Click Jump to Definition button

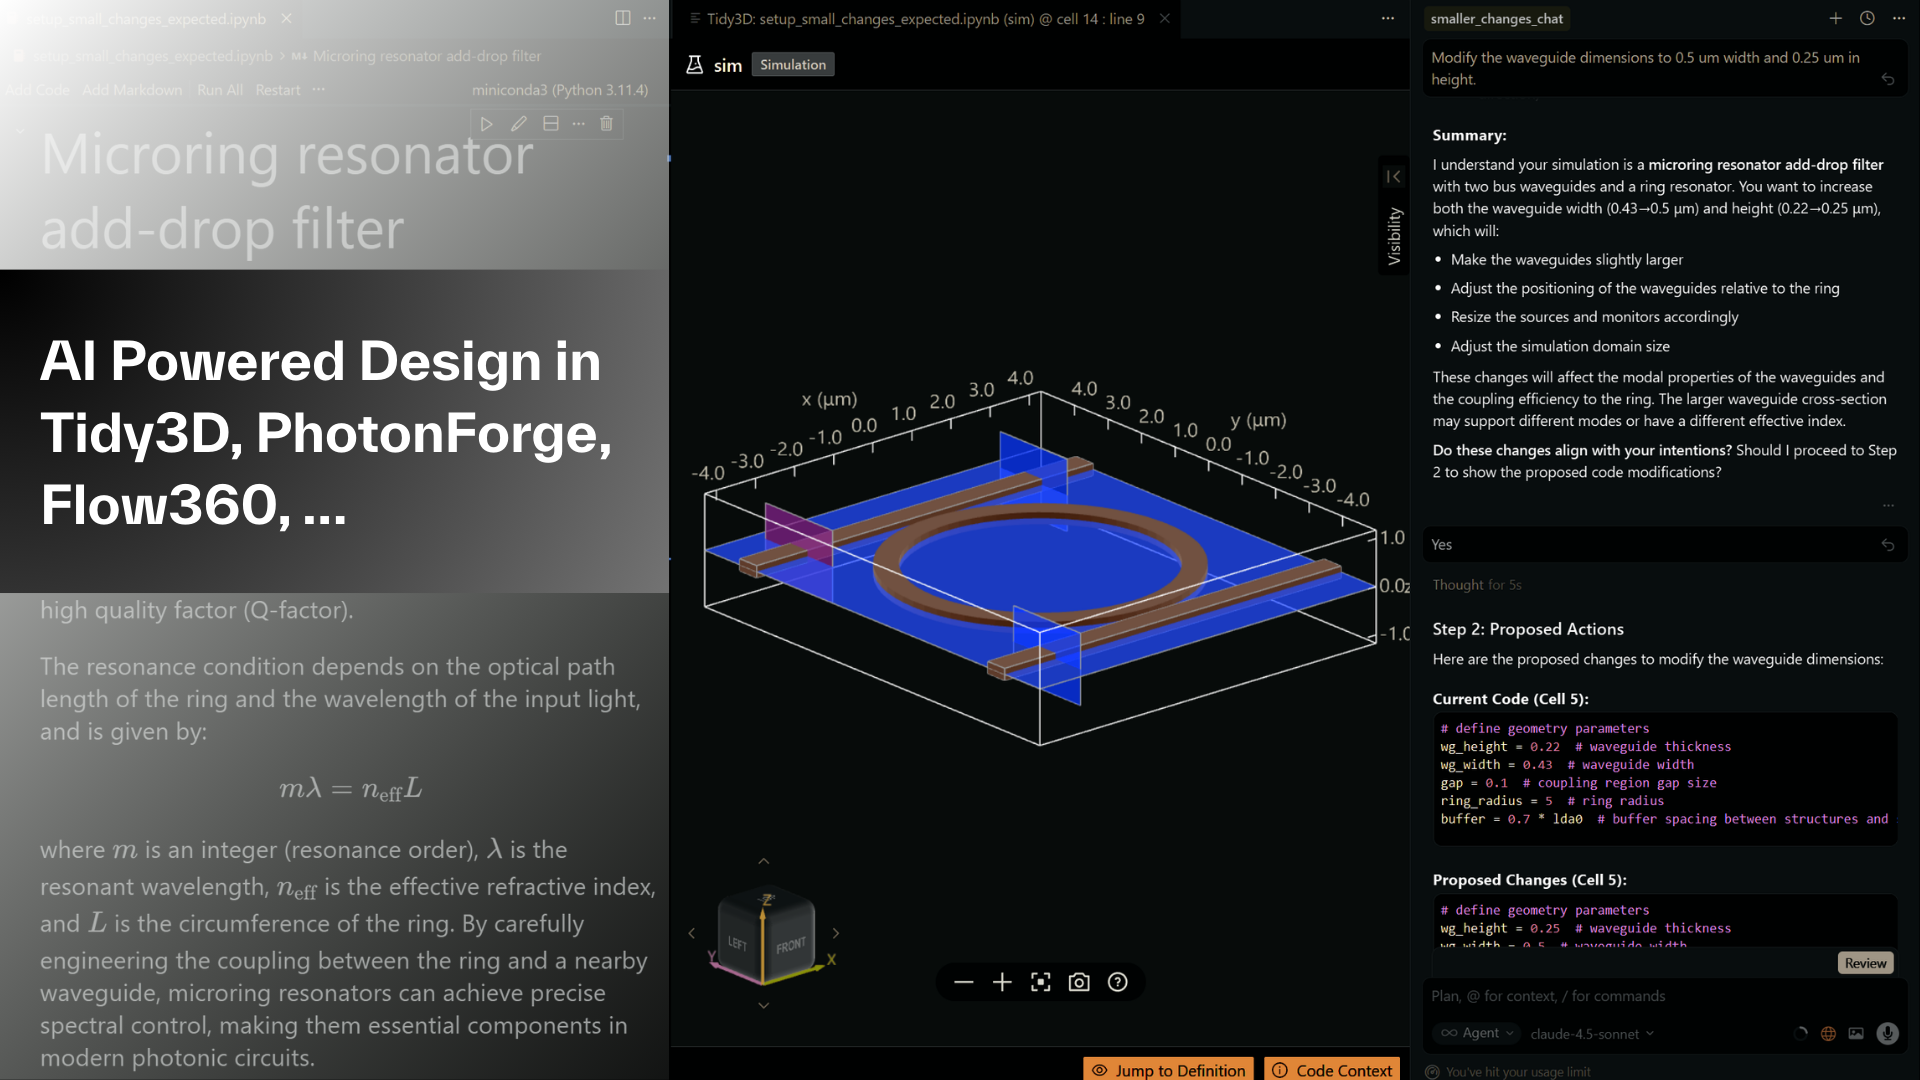1168,1070
